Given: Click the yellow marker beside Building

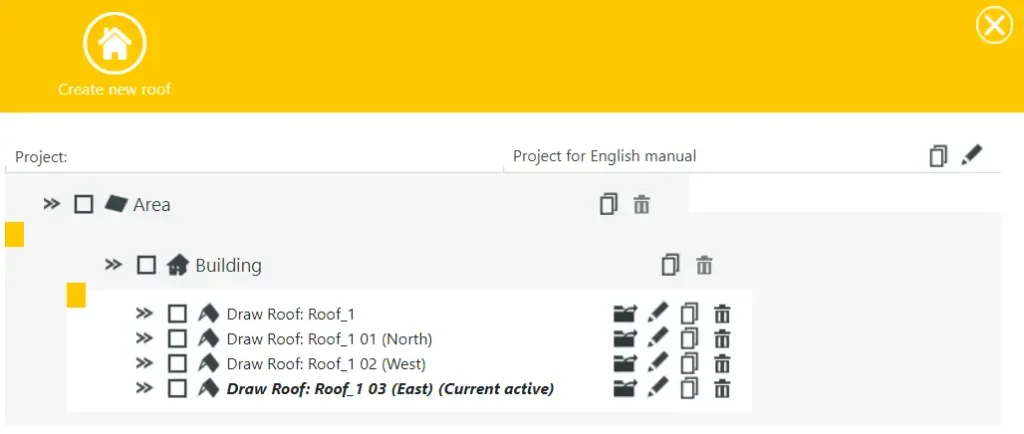Looking at the screenshot, I should click(76, 295).
